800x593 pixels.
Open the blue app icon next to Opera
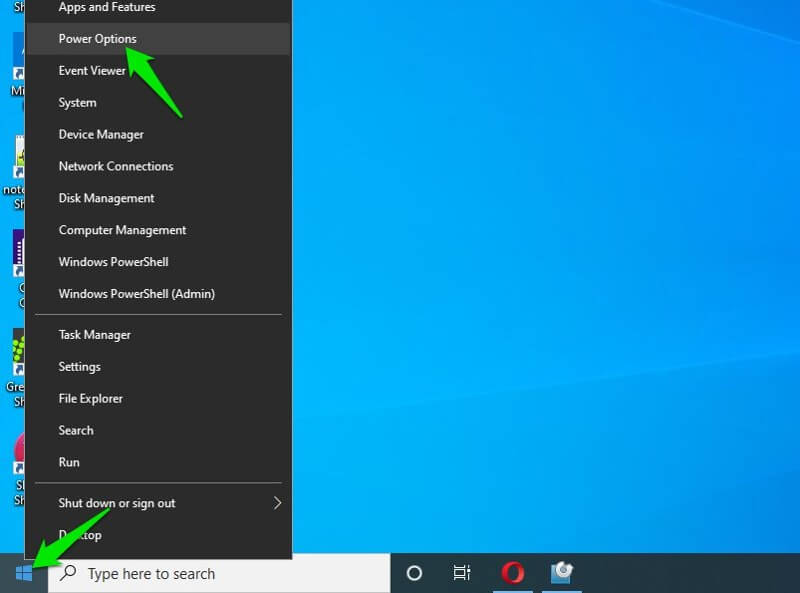[562, 573]
